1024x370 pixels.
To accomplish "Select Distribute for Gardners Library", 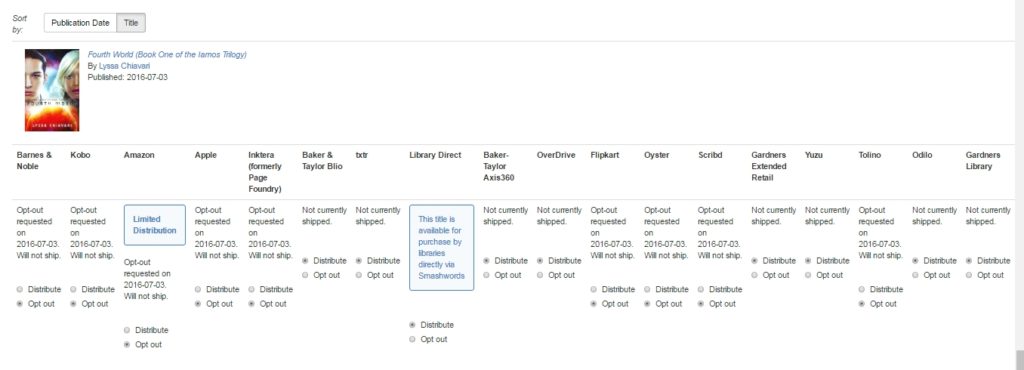I will click(968, 260).
